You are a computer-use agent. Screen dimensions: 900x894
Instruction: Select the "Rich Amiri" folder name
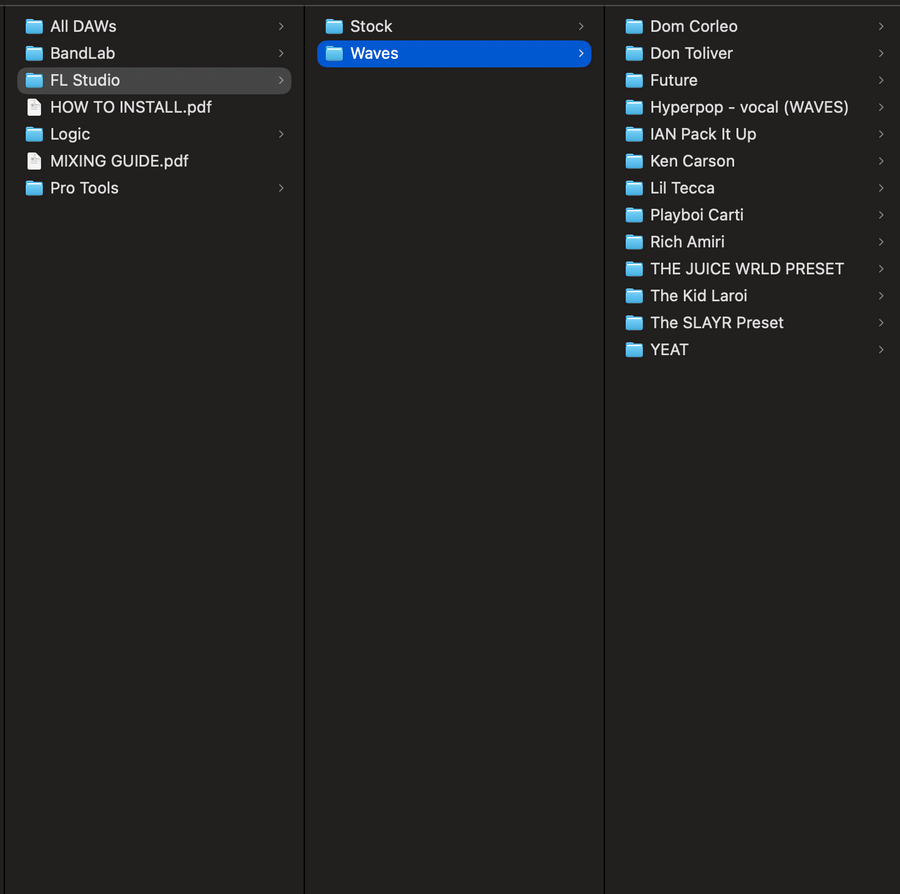pos(687,242)
